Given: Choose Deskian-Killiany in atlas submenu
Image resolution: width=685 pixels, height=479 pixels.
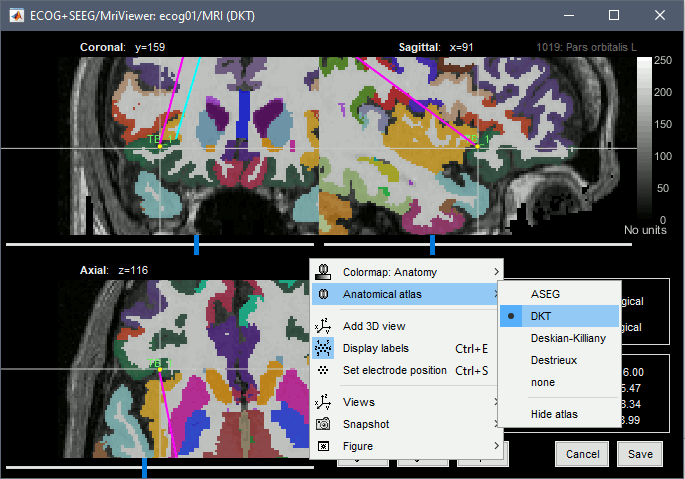Looking at the screenshot, I should tap(567, 338).
